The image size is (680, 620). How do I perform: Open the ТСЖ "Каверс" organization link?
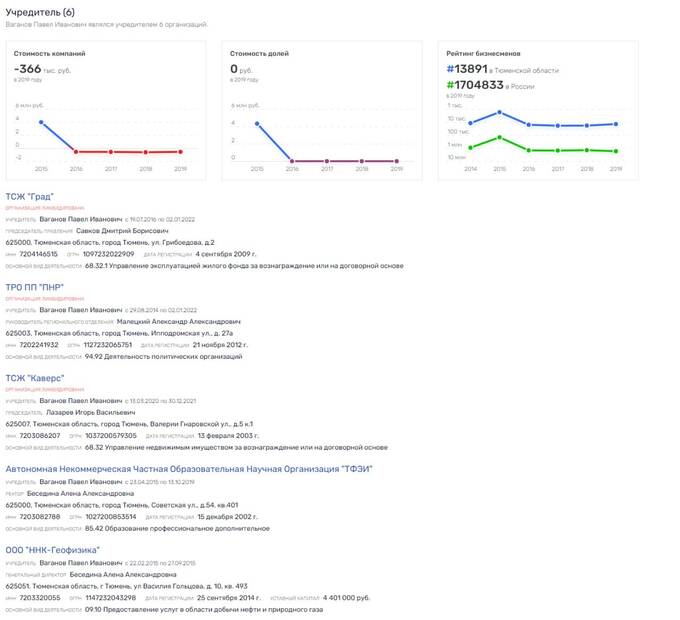[35, 378]
